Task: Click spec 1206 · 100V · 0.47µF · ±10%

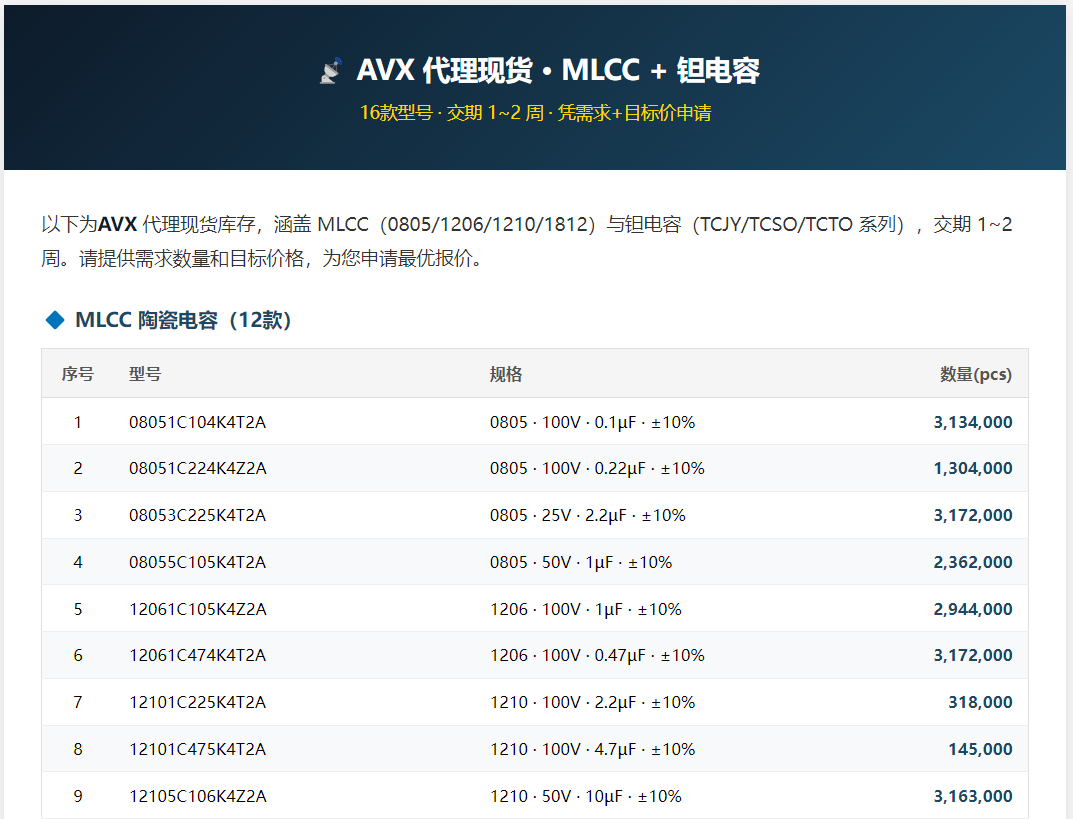Action: point(597,655)
